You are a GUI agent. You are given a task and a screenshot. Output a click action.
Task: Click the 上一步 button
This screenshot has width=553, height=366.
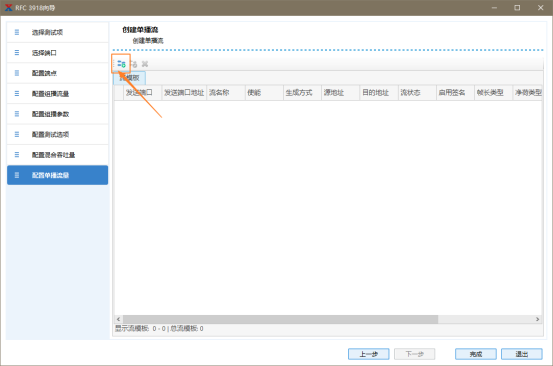[369, 354]
